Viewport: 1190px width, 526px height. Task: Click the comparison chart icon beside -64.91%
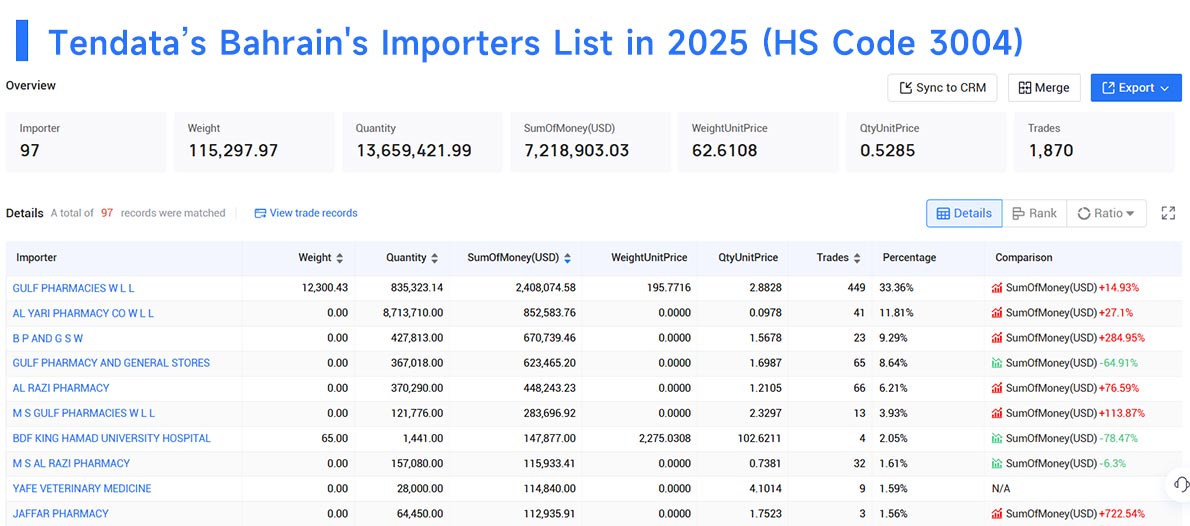tap(997, 364)
